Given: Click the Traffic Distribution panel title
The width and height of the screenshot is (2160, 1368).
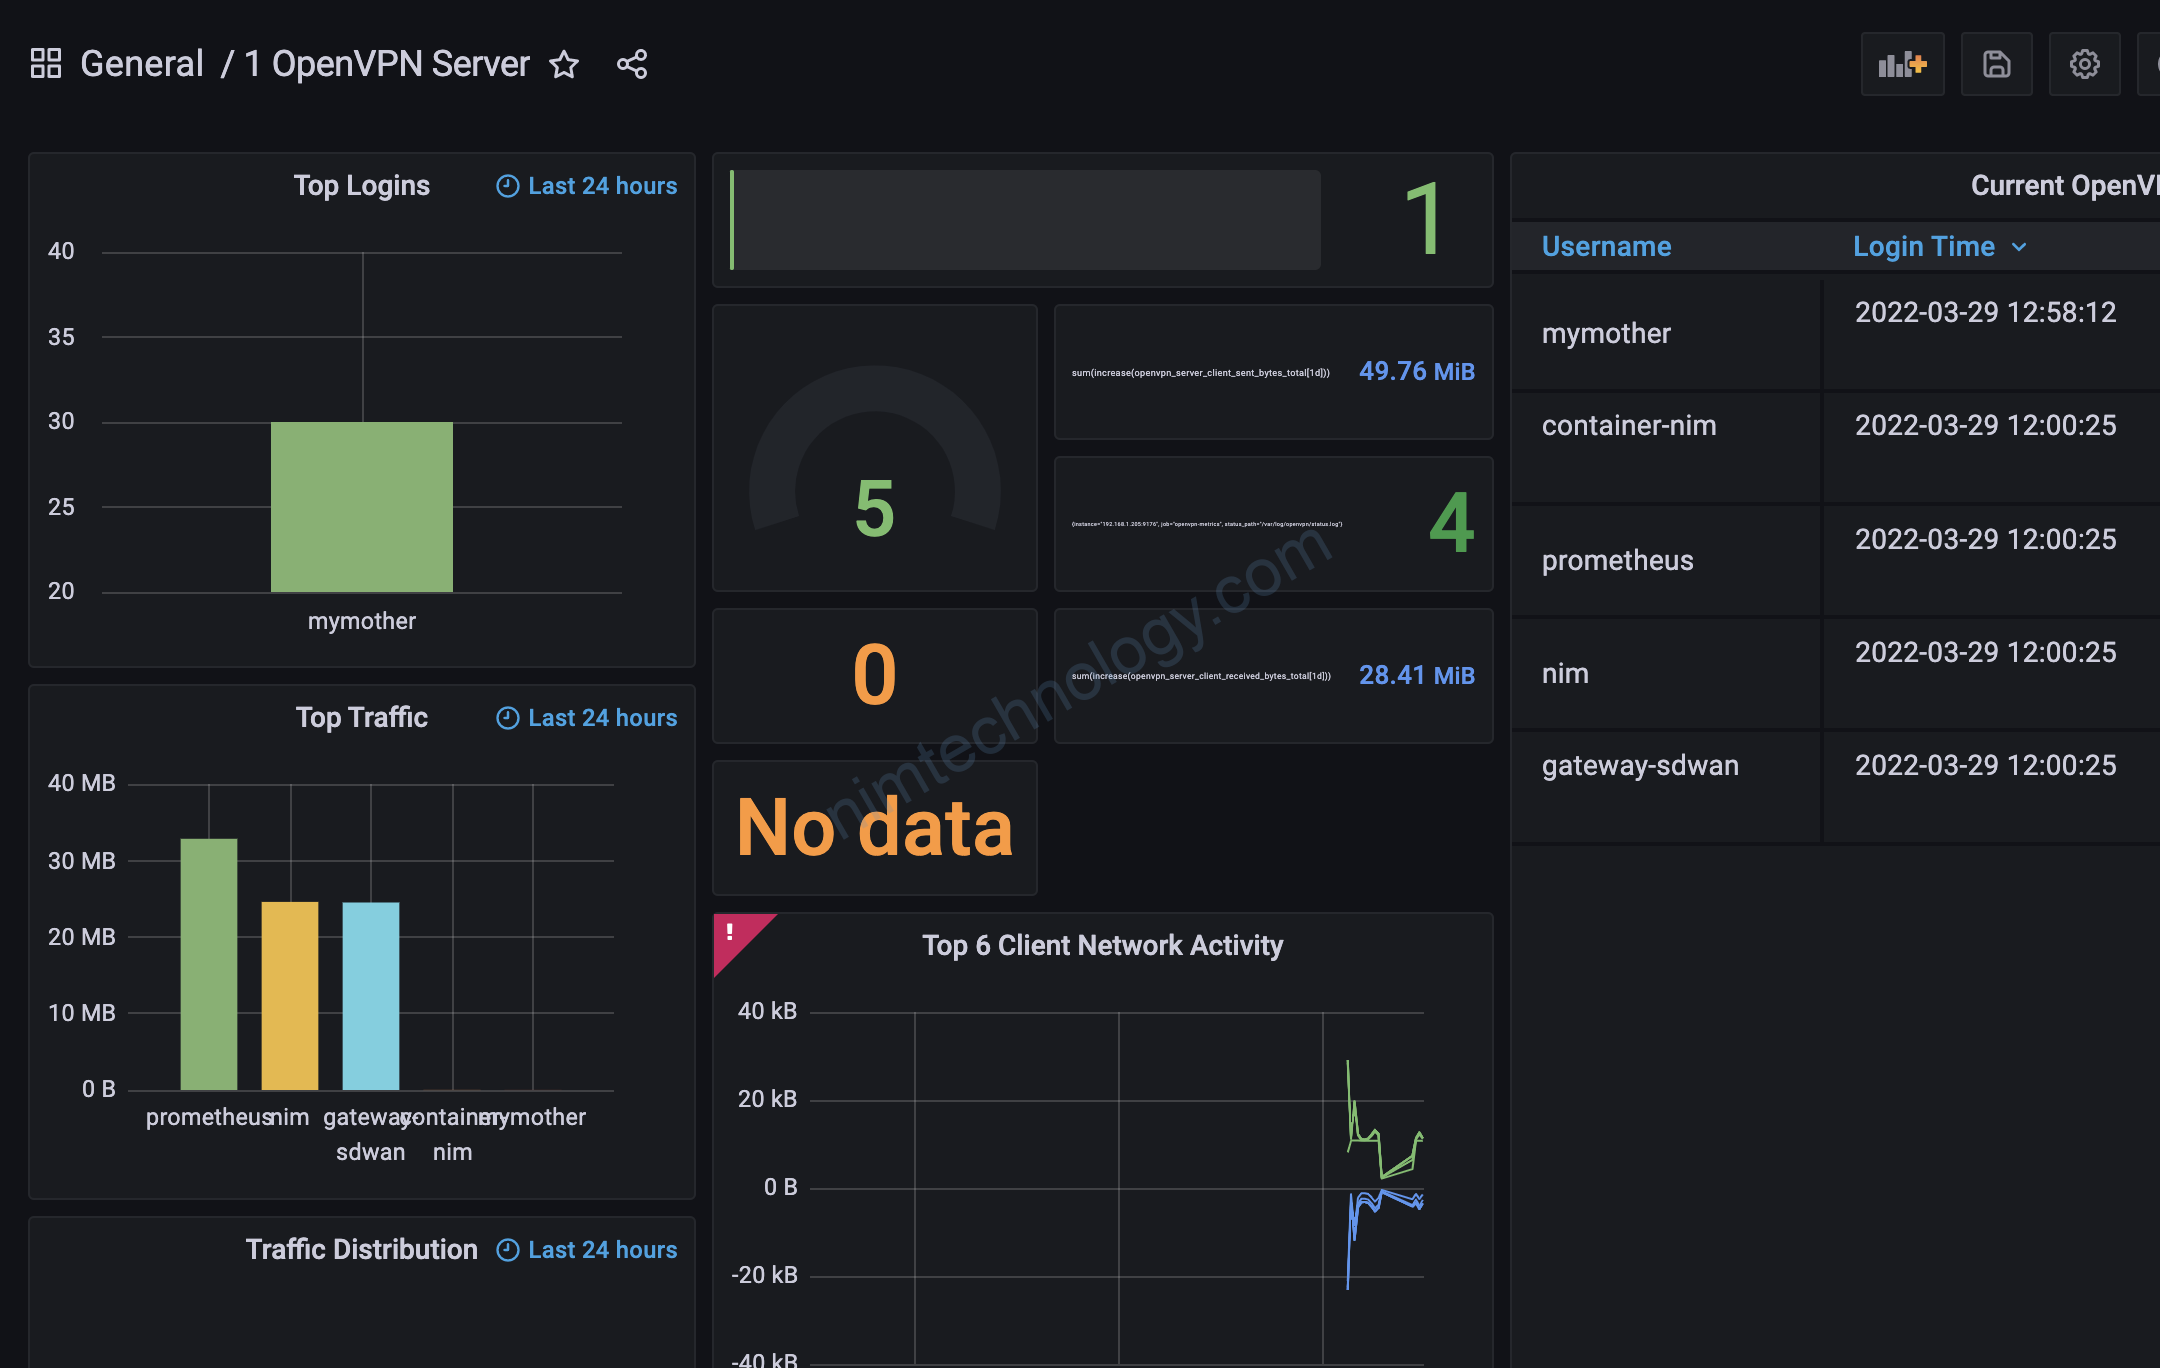Looking at the screenshot, I should click(361, 1250).
